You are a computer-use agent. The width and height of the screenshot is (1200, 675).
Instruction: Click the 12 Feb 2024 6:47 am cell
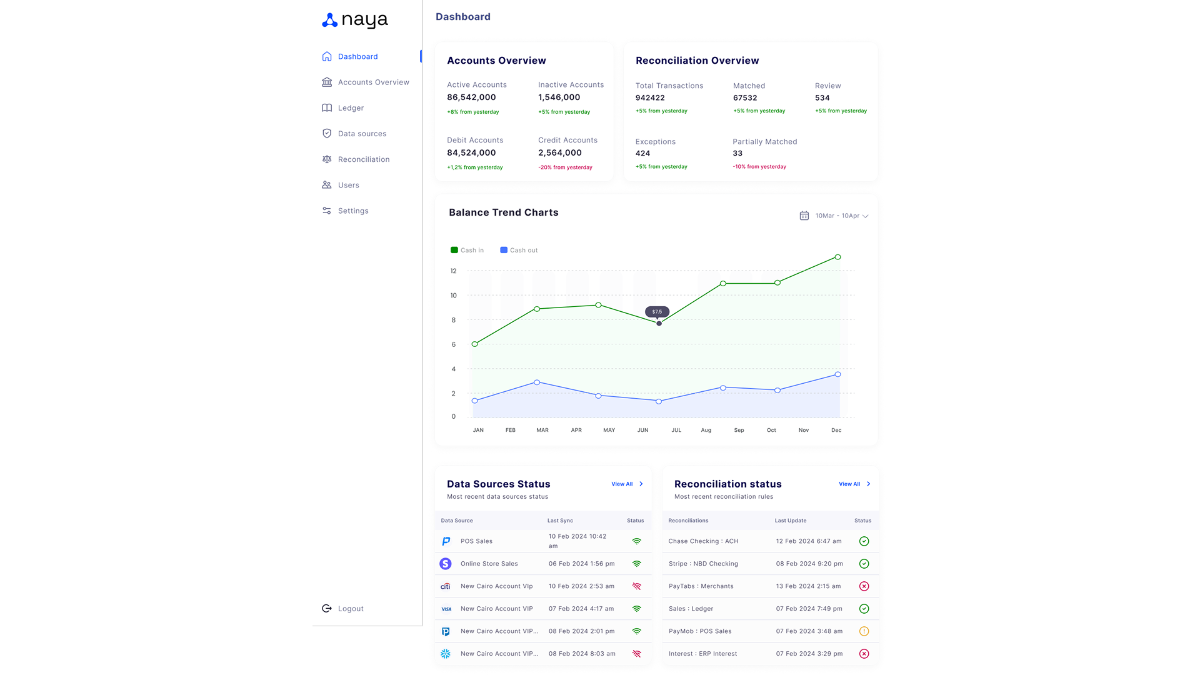tap(808, 541)
